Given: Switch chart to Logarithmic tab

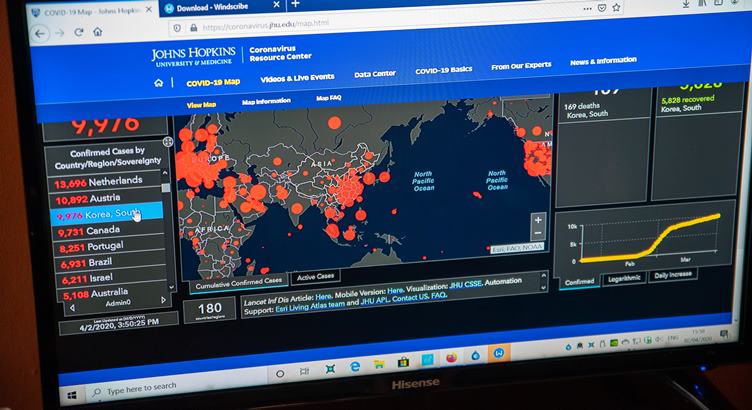Looking at the screenshot, I should pos(624,278).
